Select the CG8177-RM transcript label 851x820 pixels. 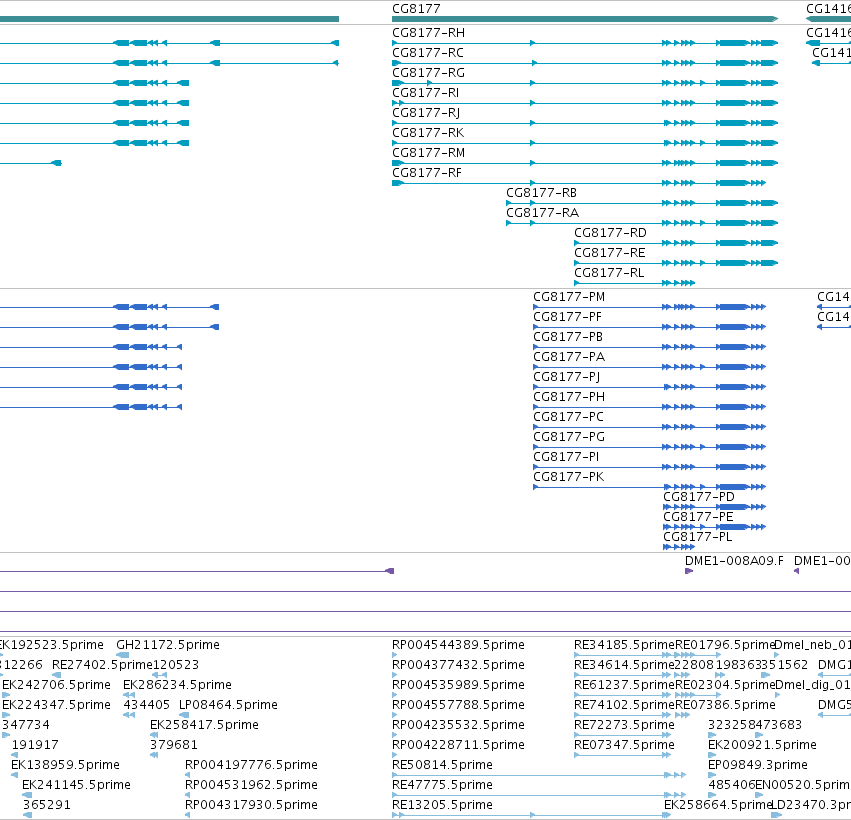point(428,153)
